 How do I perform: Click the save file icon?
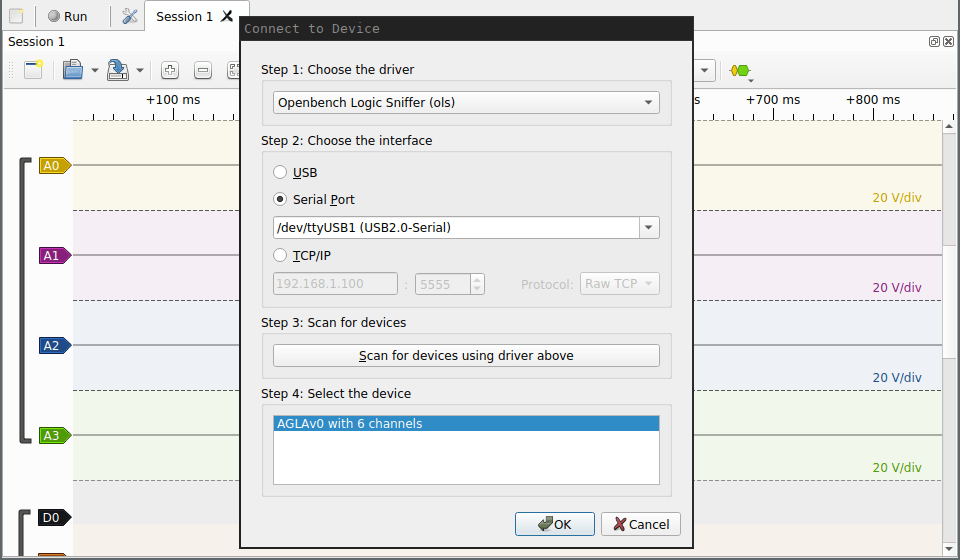pyautogui.click(x=118, y=70)
